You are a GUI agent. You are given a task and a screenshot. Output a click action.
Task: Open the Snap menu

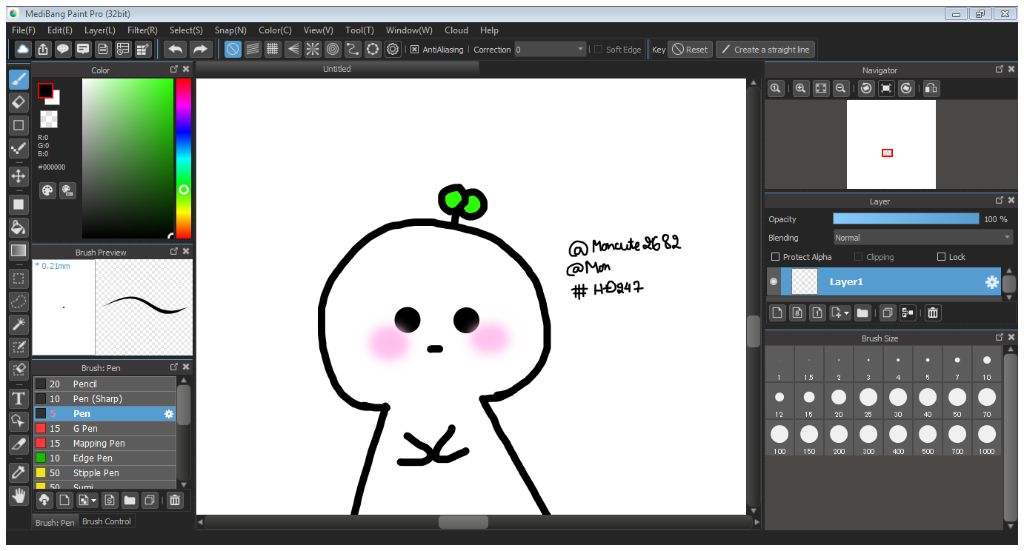230,30
